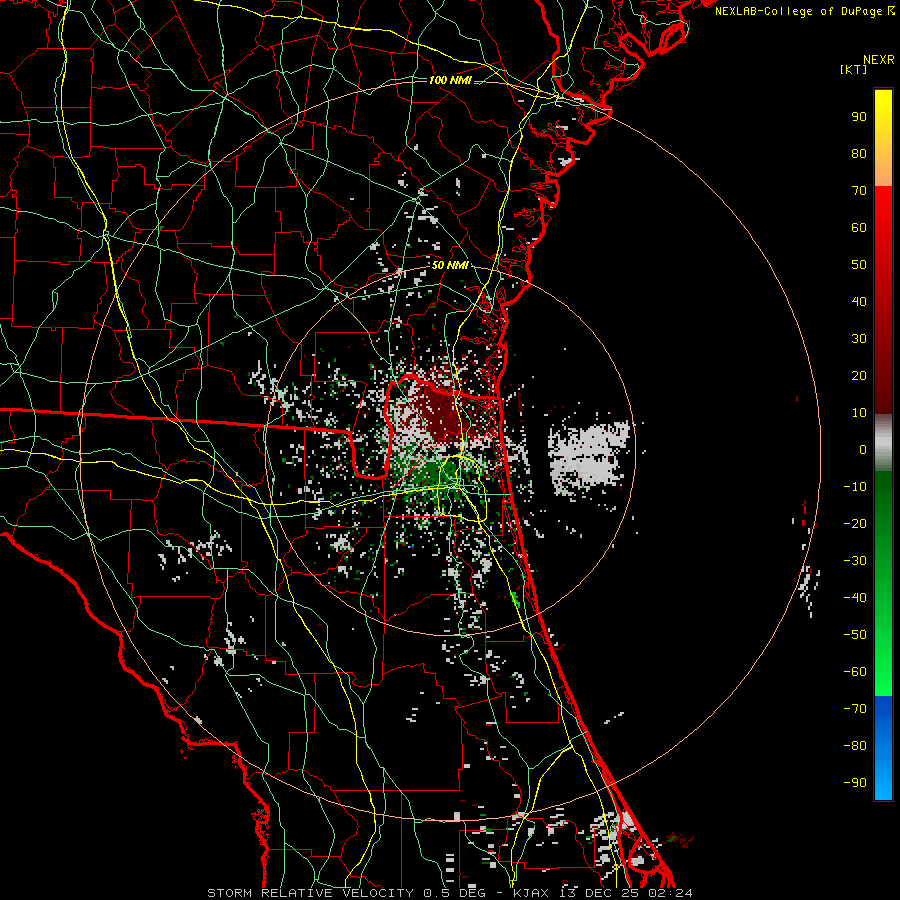Click the 02:24 timestamp in the caption

[670, 893]
